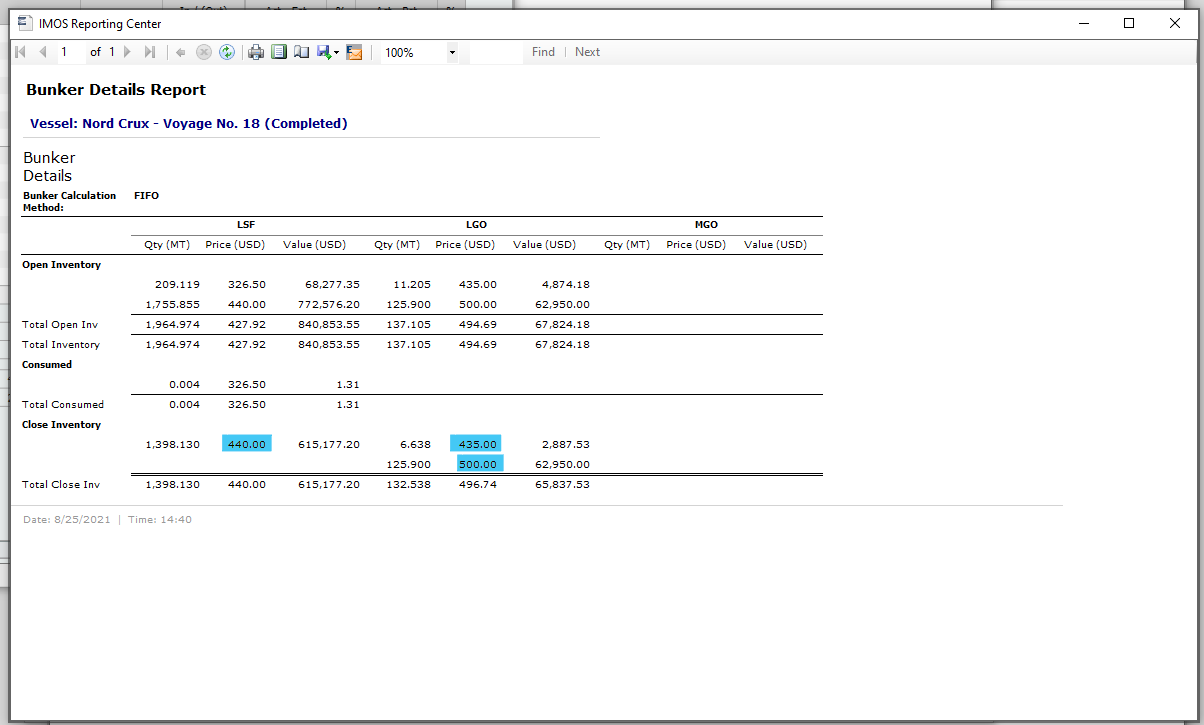
Task: Jump to the last page of report
Action: tap(150, 52)
